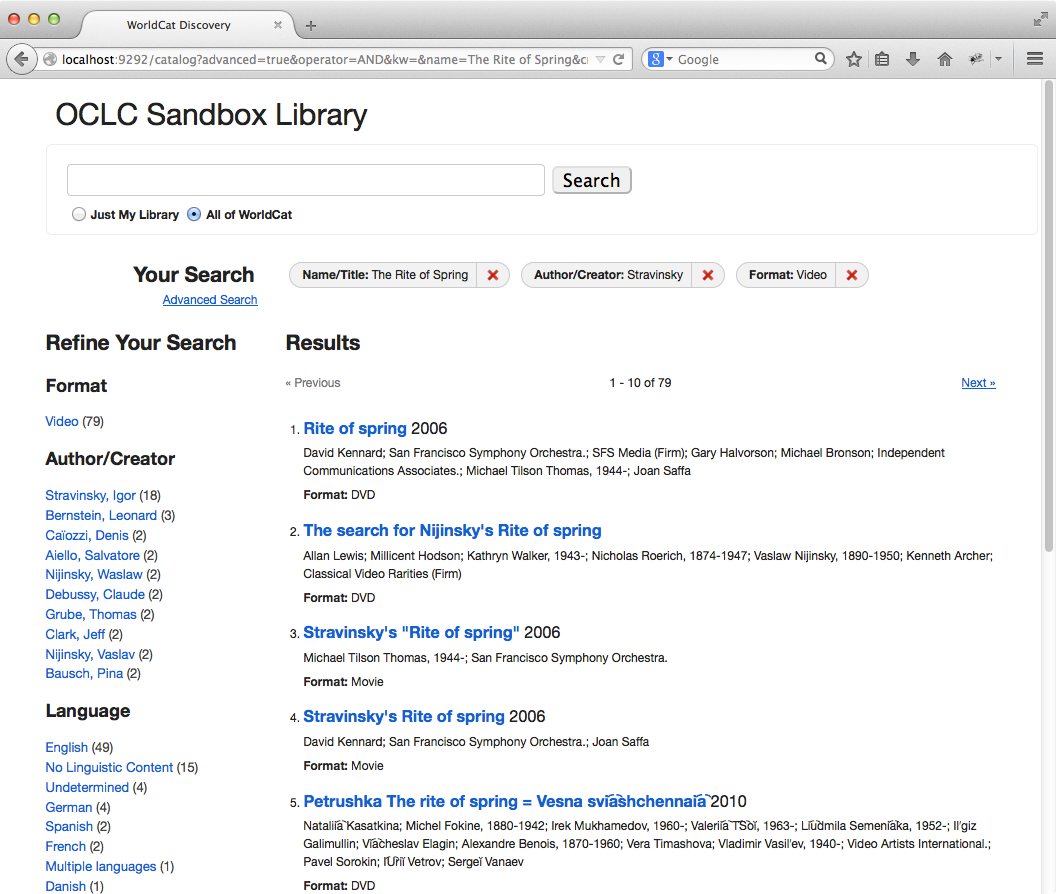The image size is (1056, 894).
Task: Open the search engine dropdown next to Google
Action: pos(661,59)
